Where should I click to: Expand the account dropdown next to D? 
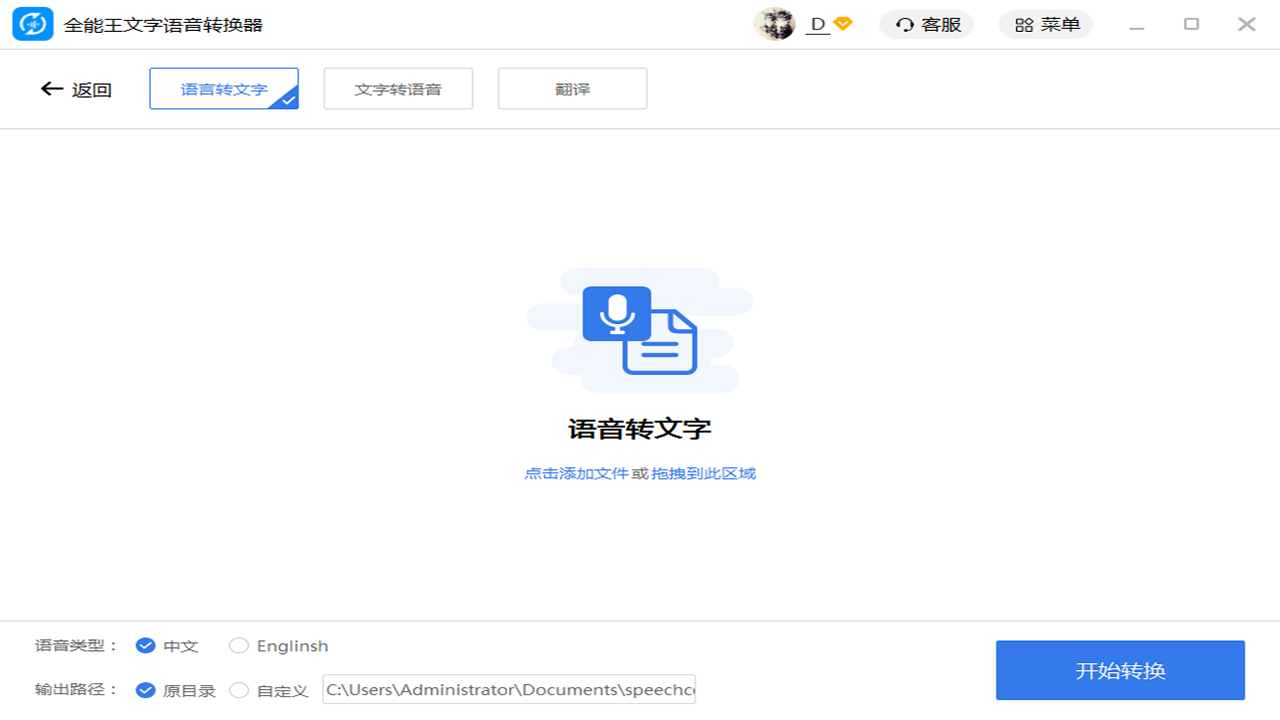tap(841, 24)
